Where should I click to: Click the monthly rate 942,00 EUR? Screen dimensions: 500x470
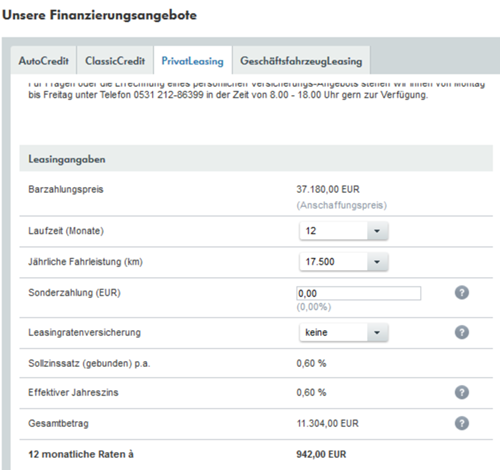[x=321, y=454]
